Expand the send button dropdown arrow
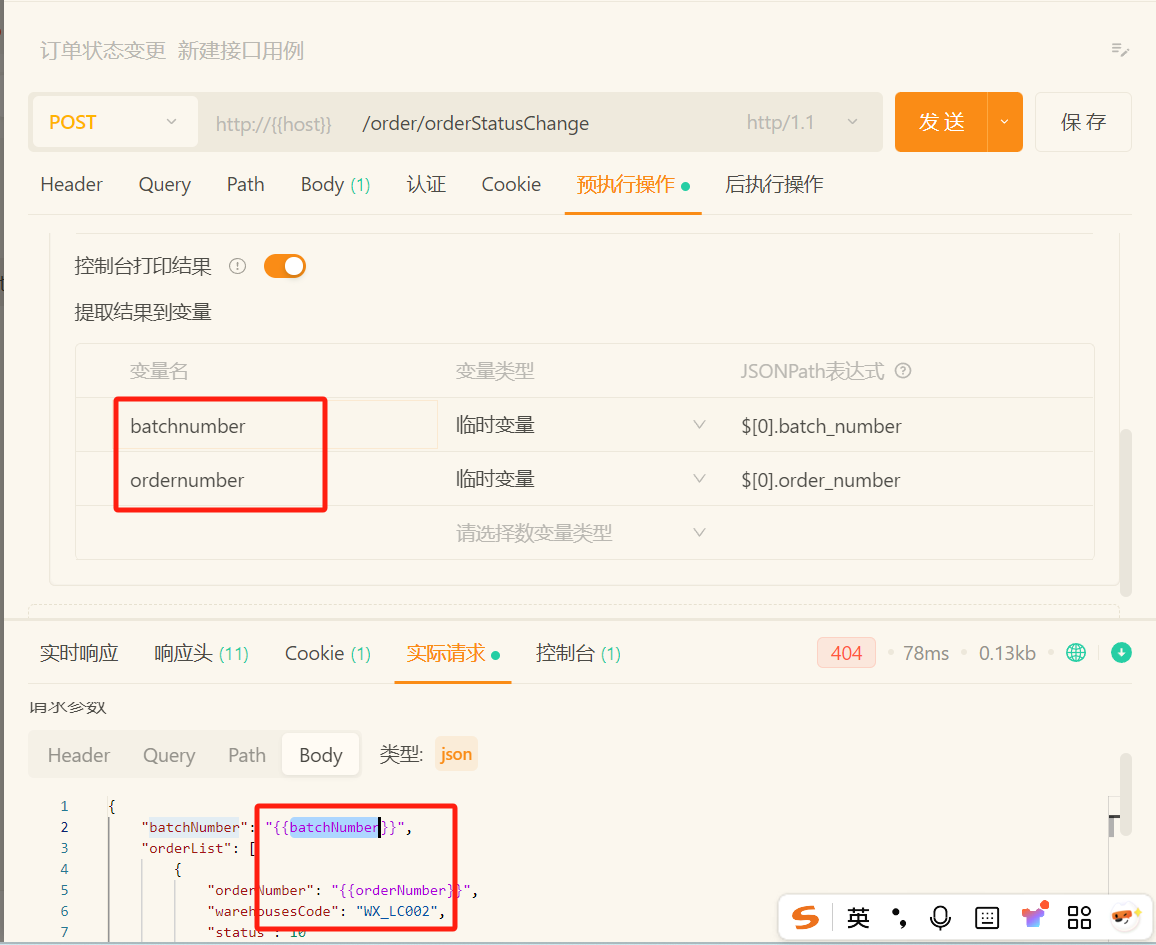 tap(1004, 122)
